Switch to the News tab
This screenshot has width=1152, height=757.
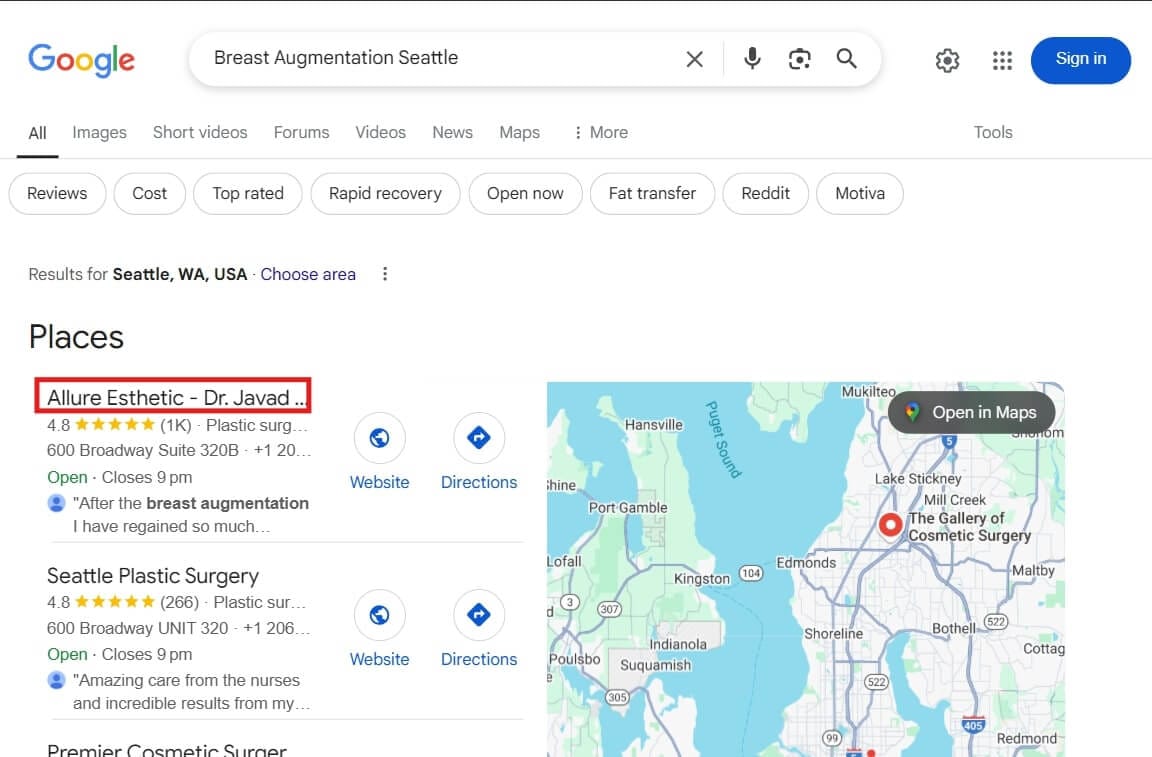point(453,132)
